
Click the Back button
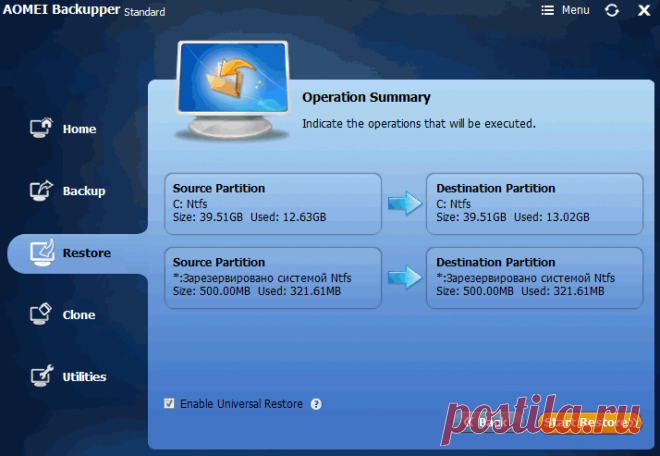coord(490,423)
